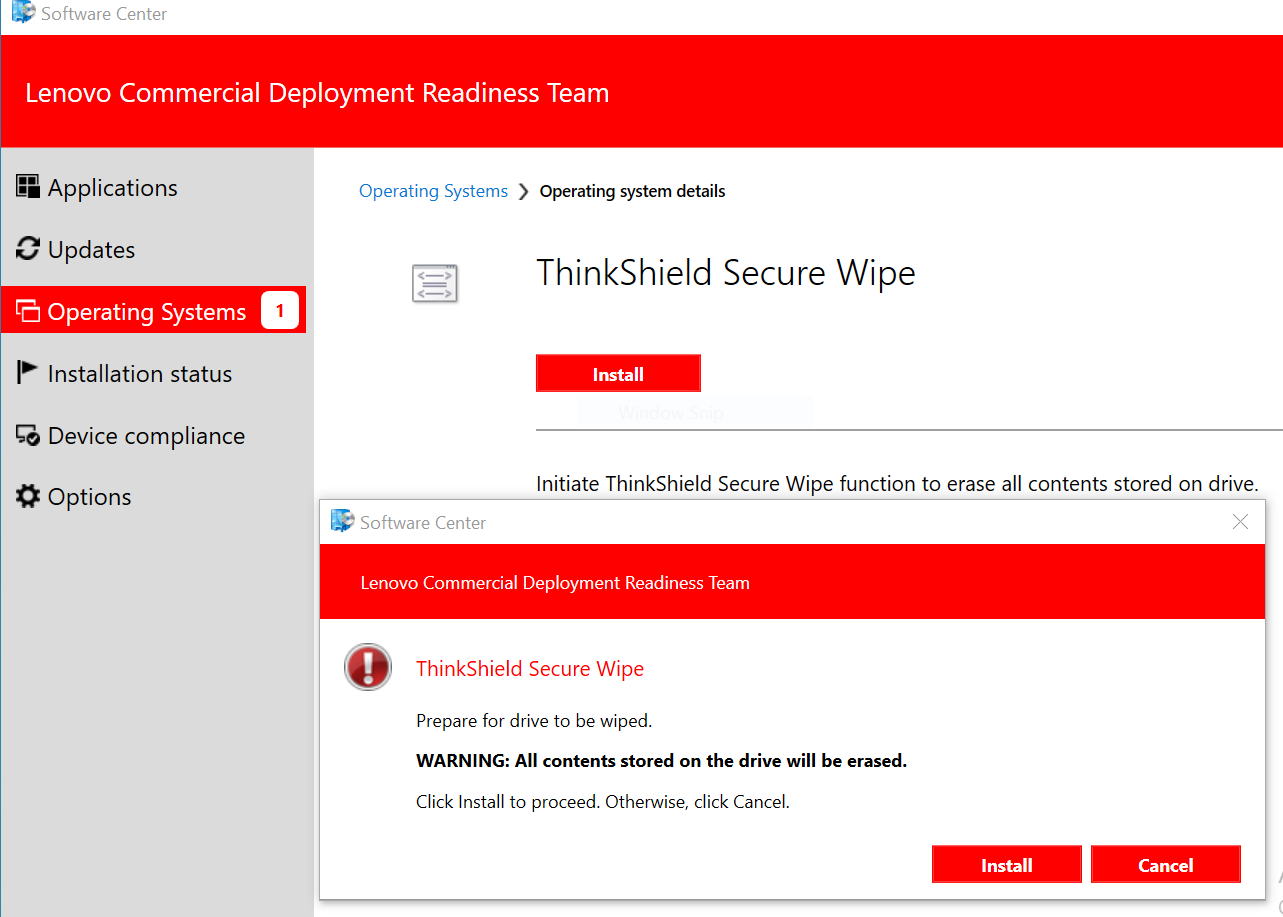Click the Updates refresh icon

pyautogui.click(x=28, y=249)
